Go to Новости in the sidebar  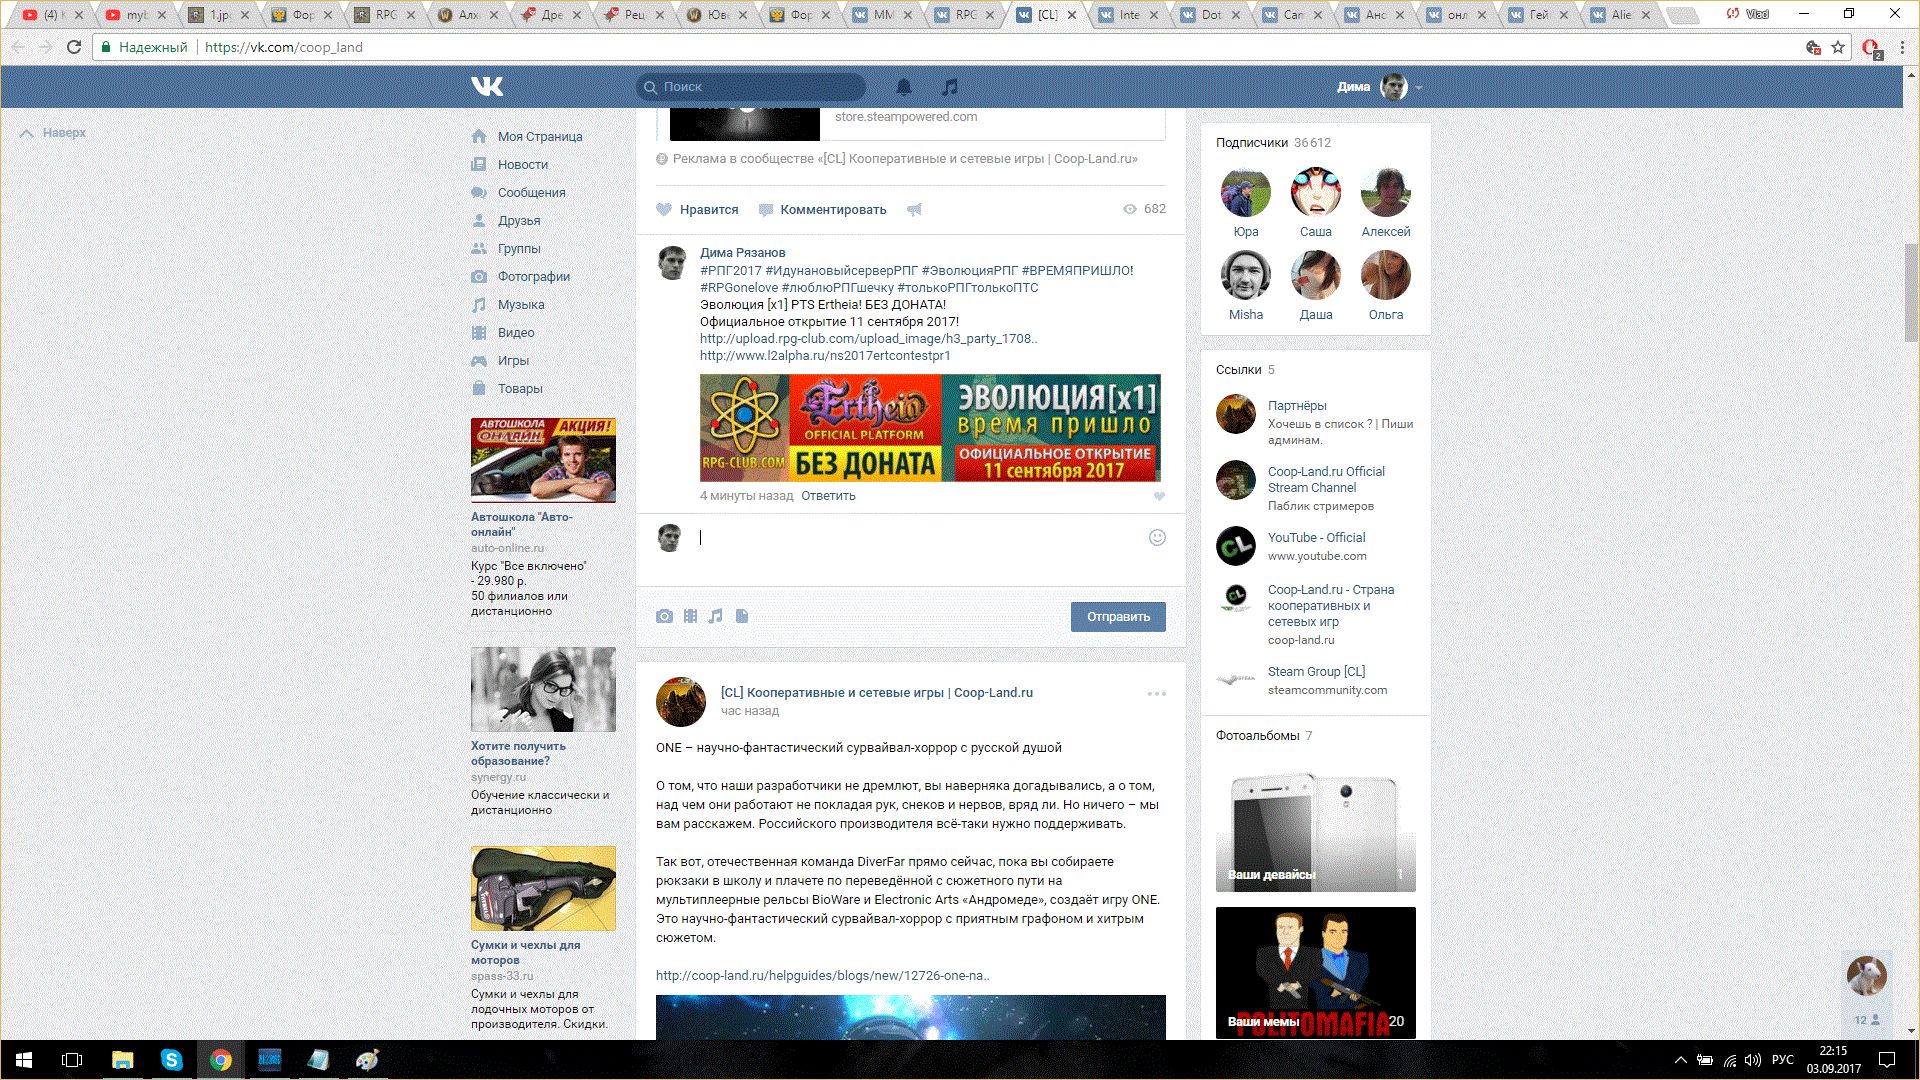pyautogui.click(x=510, y=165)
